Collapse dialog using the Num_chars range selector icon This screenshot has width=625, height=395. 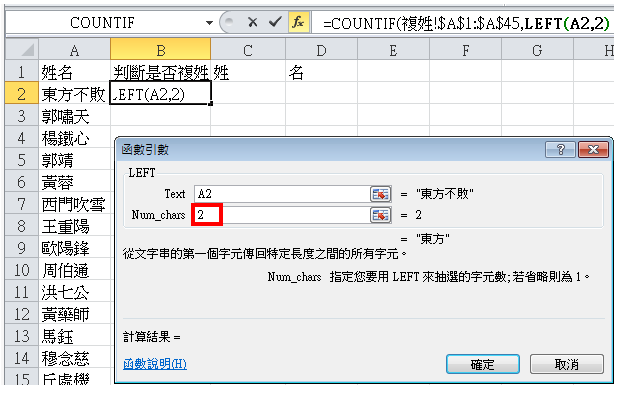click(380, 215)
